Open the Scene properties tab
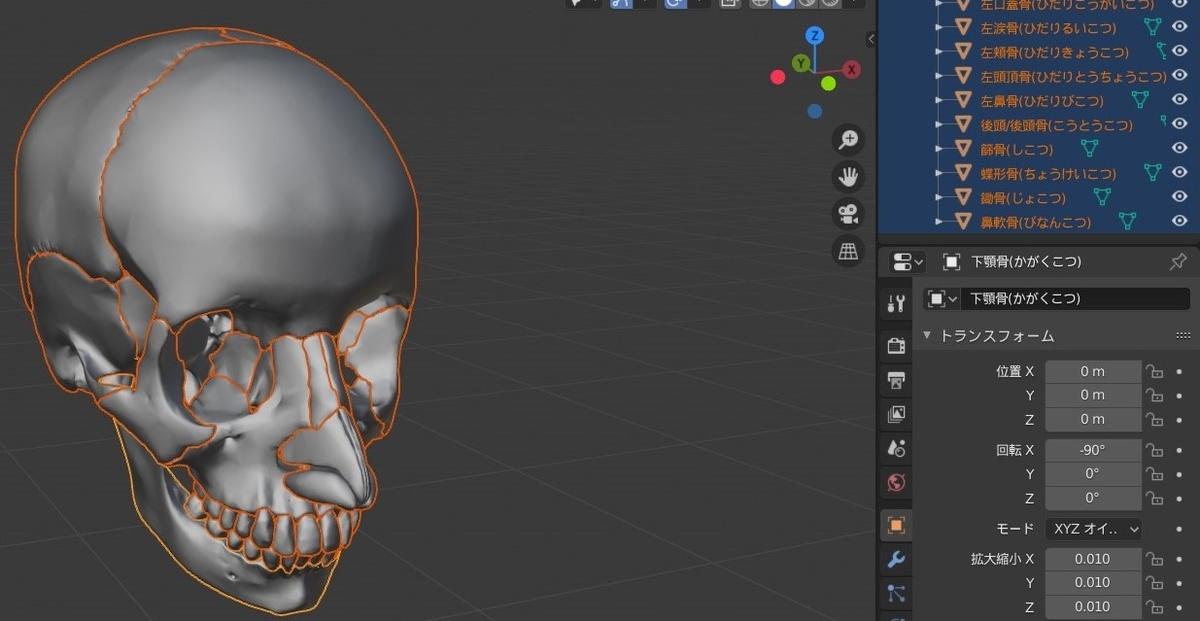 [x=896, y=449]
